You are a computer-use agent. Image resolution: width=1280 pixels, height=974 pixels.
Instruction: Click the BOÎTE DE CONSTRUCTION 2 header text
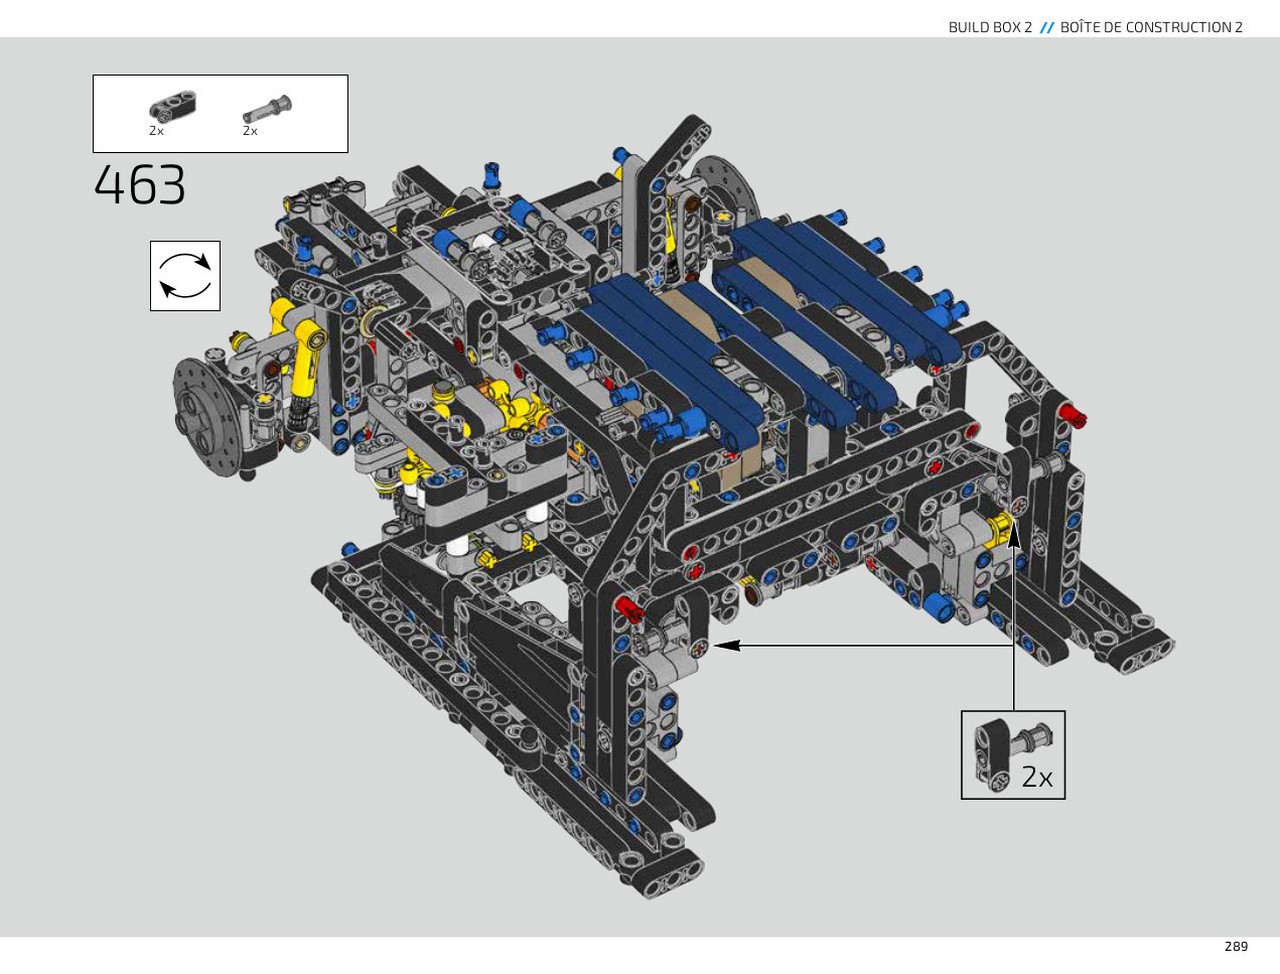coord(1151,27)
